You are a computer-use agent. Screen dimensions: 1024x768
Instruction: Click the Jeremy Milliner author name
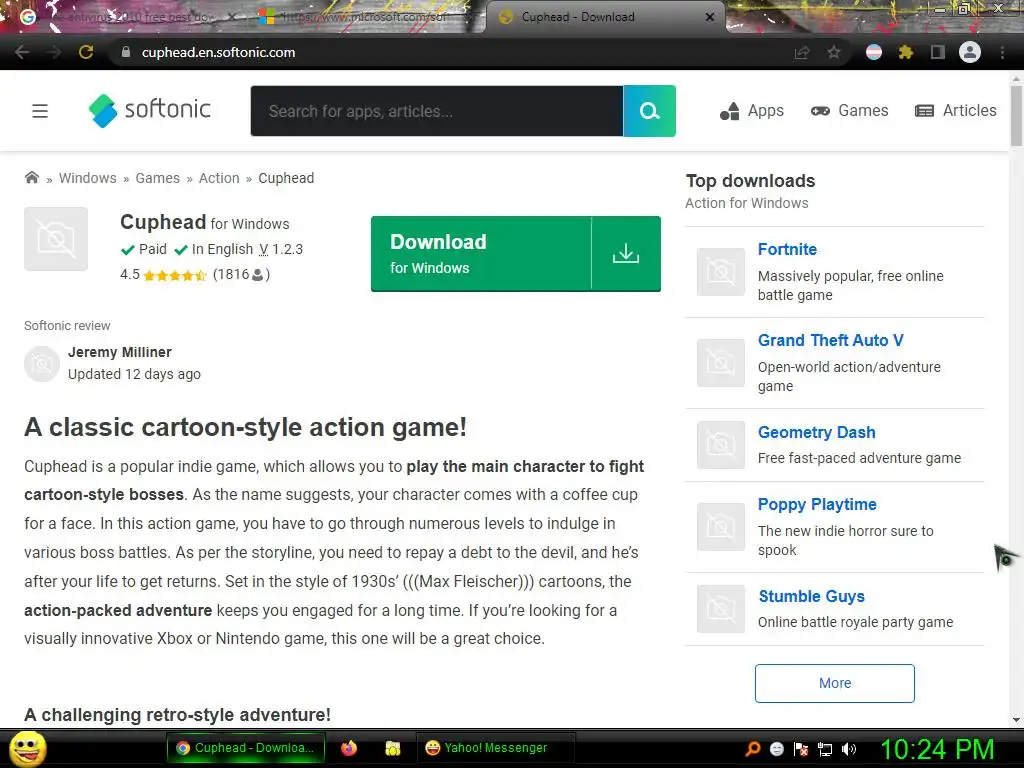(x=120, y=352)
